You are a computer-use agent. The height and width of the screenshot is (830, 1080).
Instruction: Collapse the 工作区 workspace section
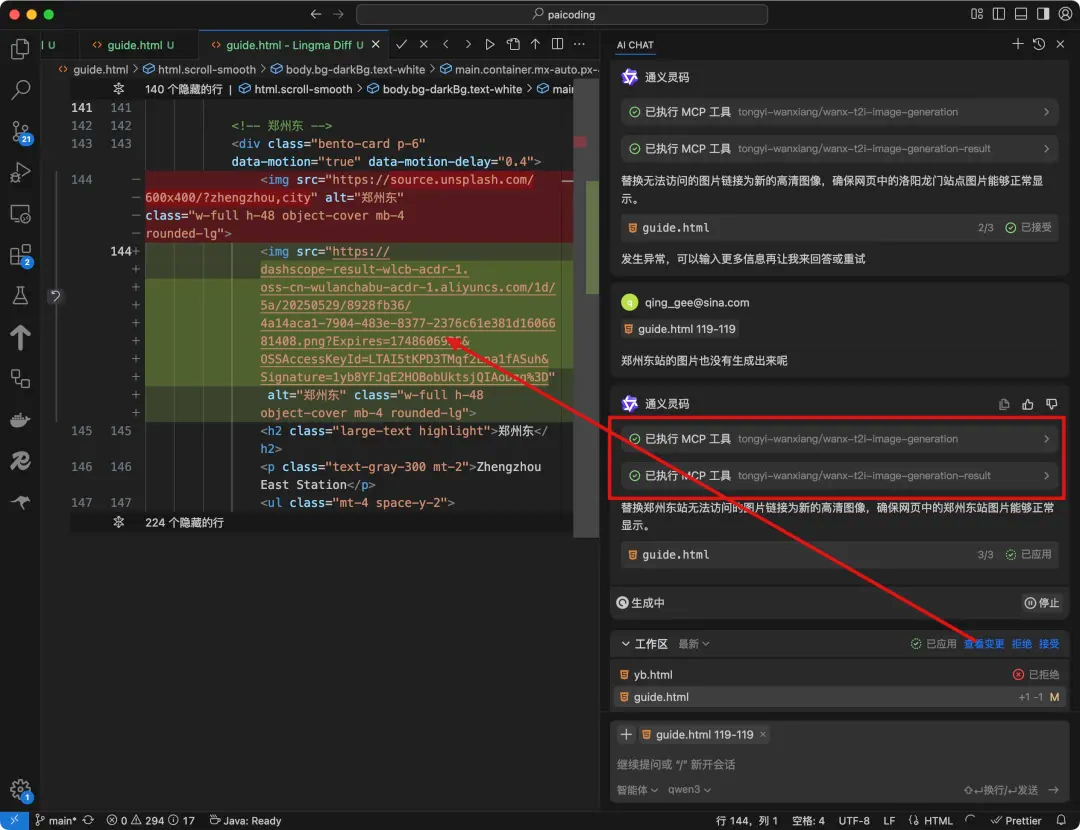click(x=644, y=644)
